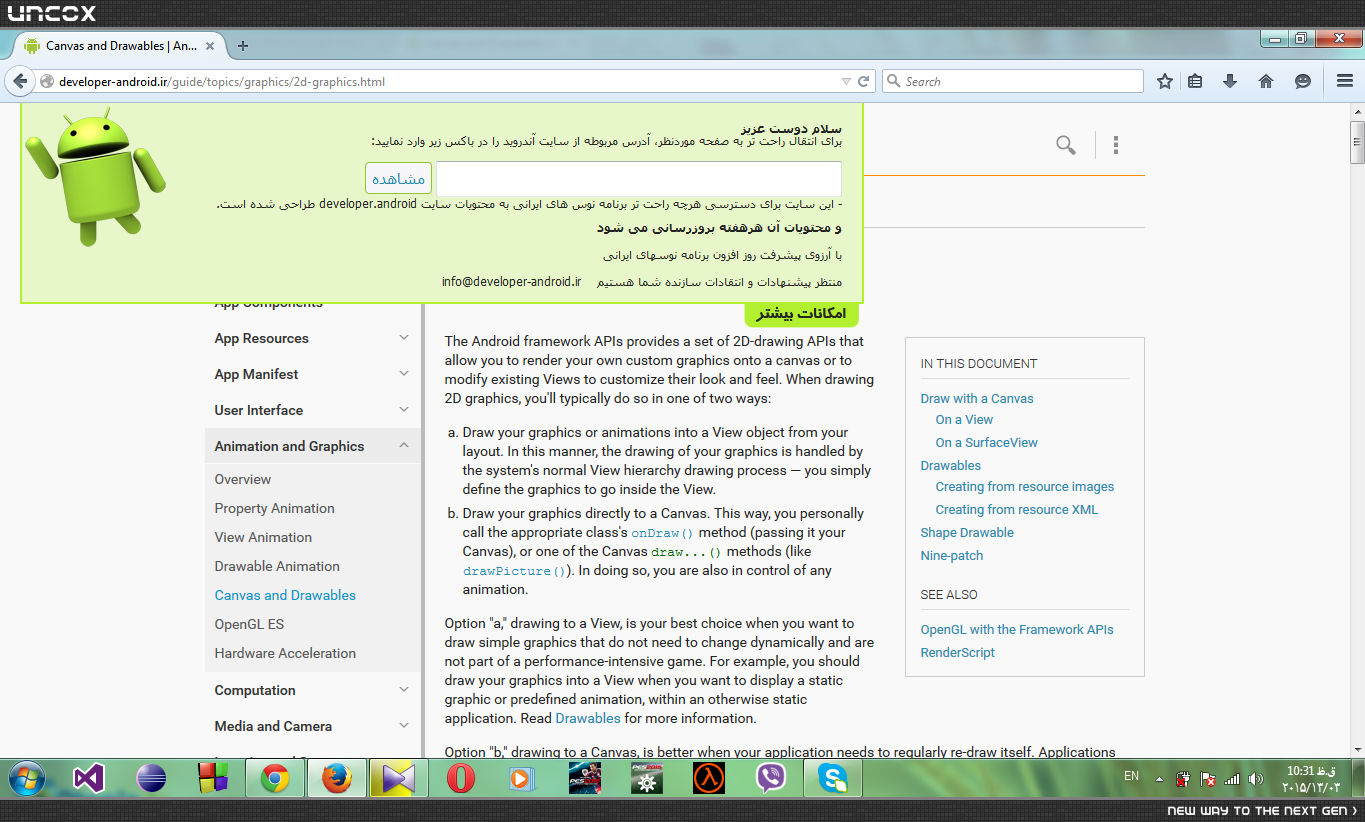Open Property Animation in the sidebar
Image resolution: width=1365 pixels, height=822 pixels.
click(275, 508)
